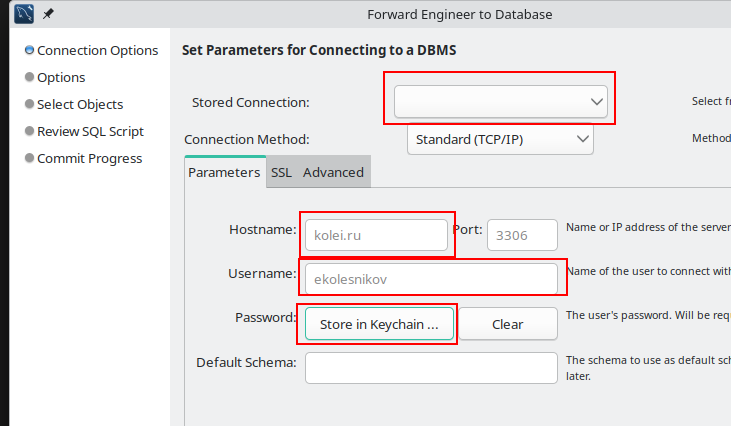Image resolution: width=731 pixels, height=426 pixels.
Task: Select the Connection Options step bullet
Action: pyautogui.click(x=29, y=50)
